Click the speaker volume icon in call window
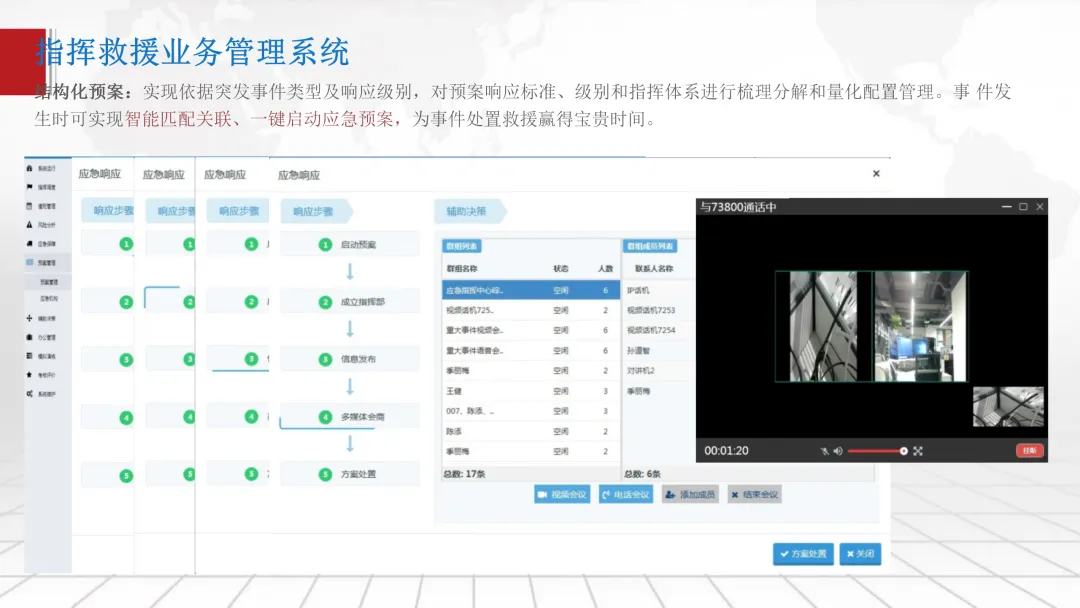The image size is (1080, 608). click(838, 451)
